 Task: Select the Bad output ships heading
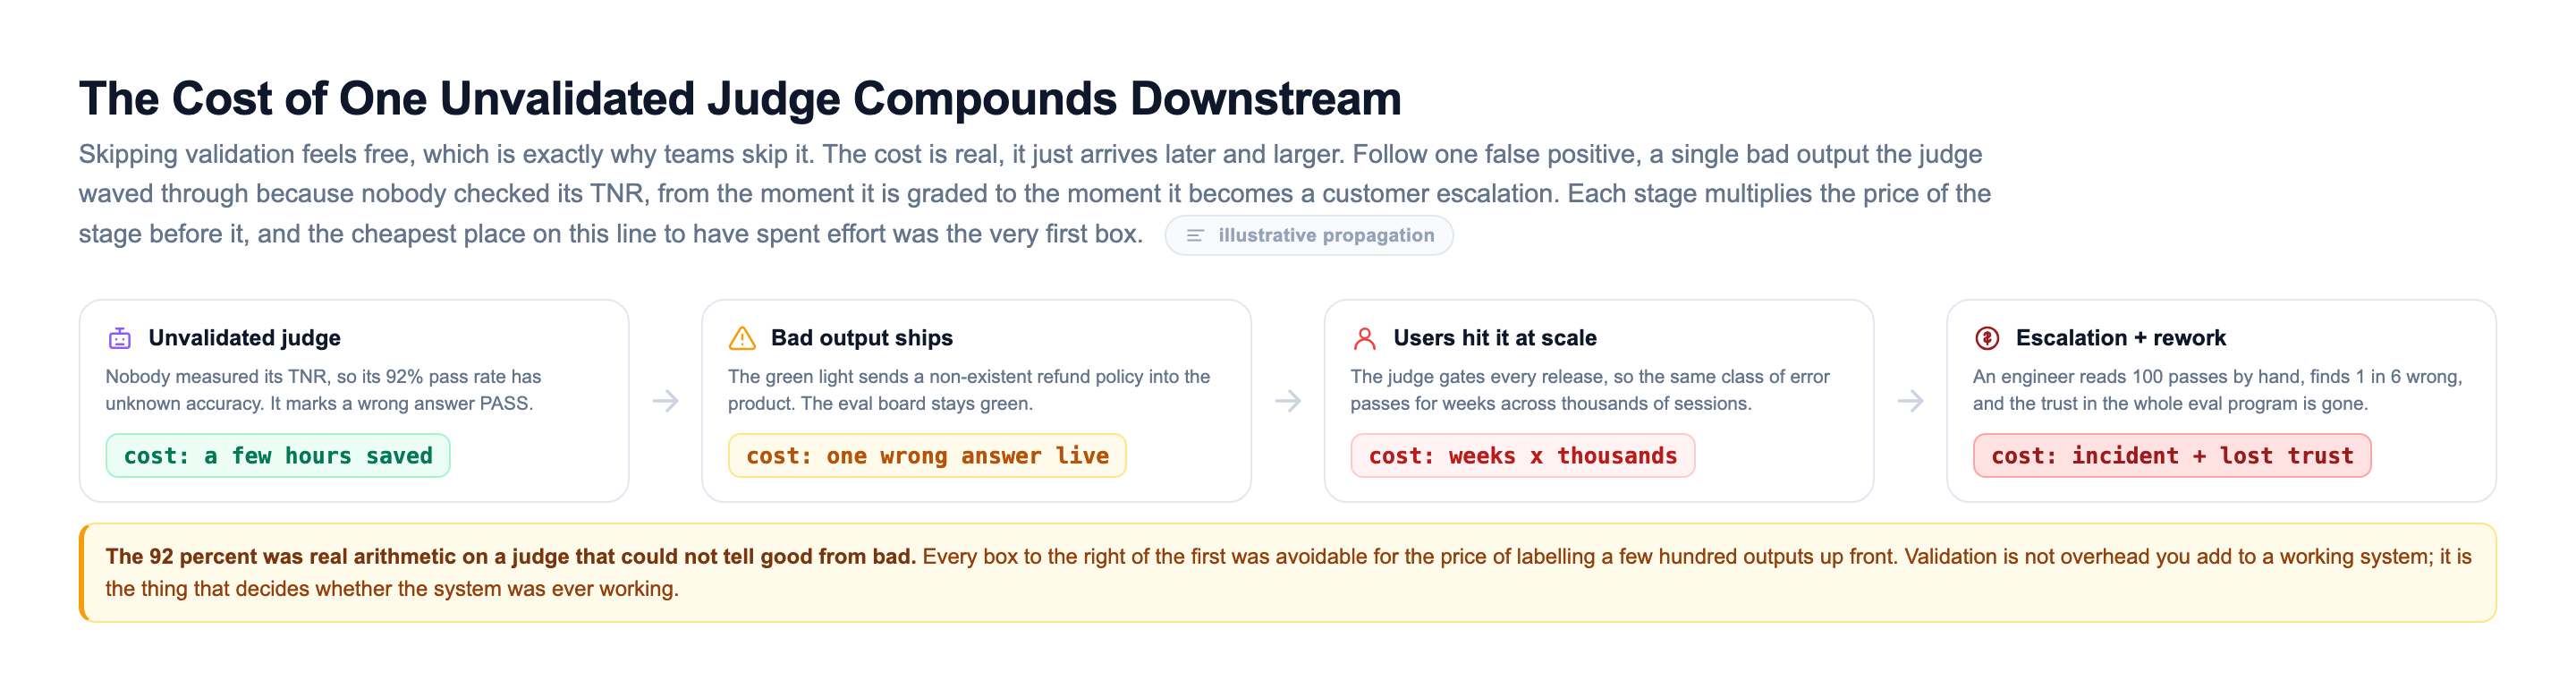pos(862,338)
